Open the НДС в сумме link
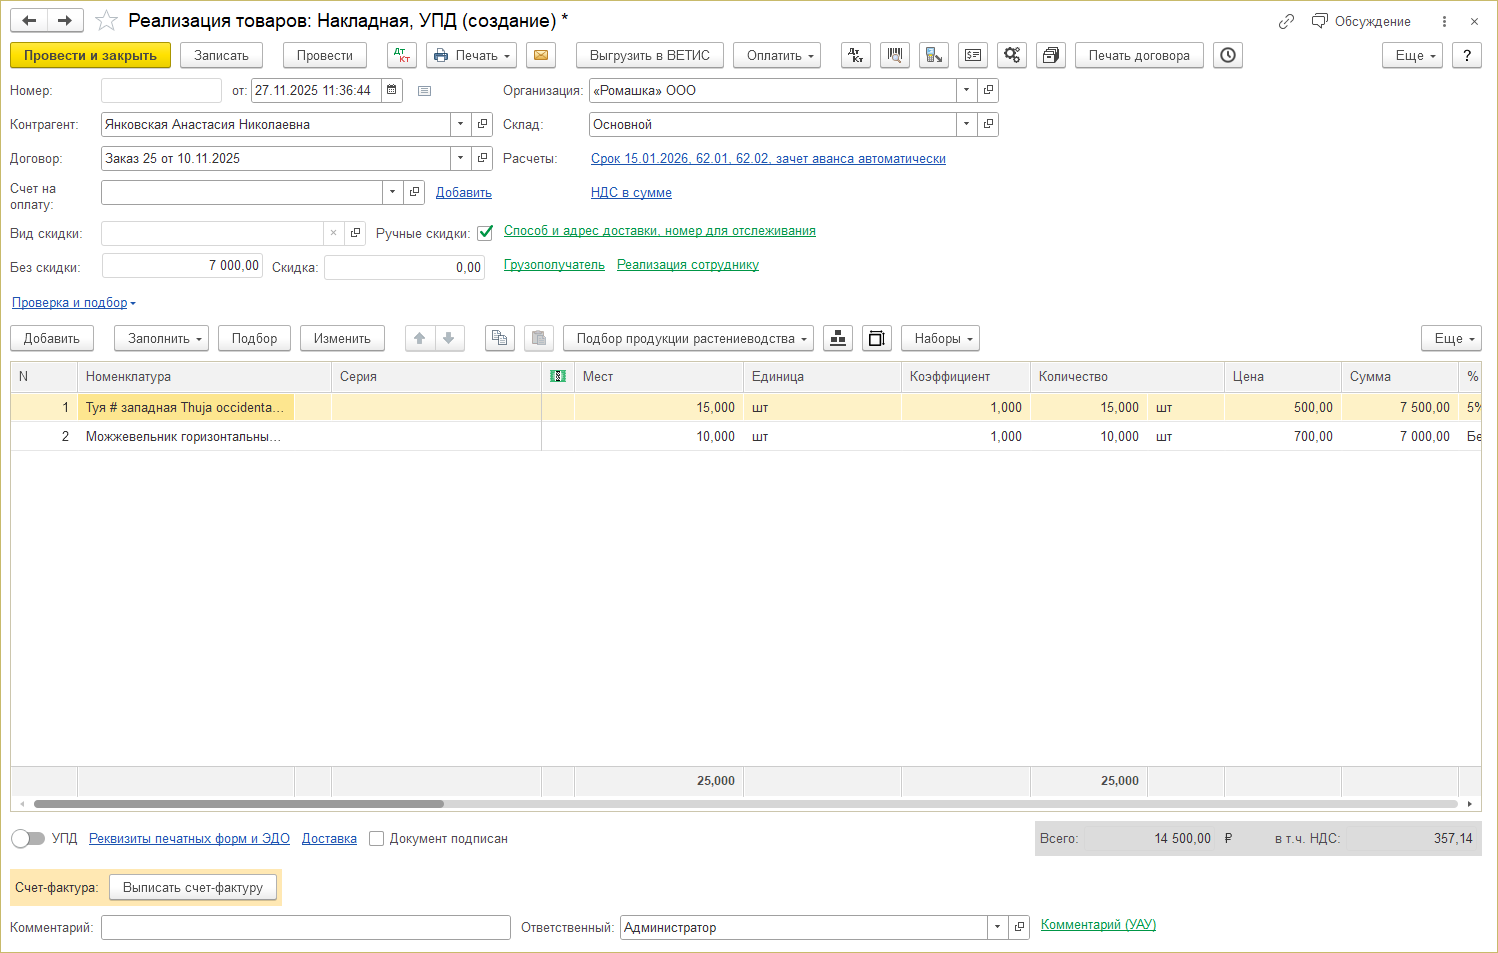The width and height of the screenshot is (1498, 953). click(631, 193)
